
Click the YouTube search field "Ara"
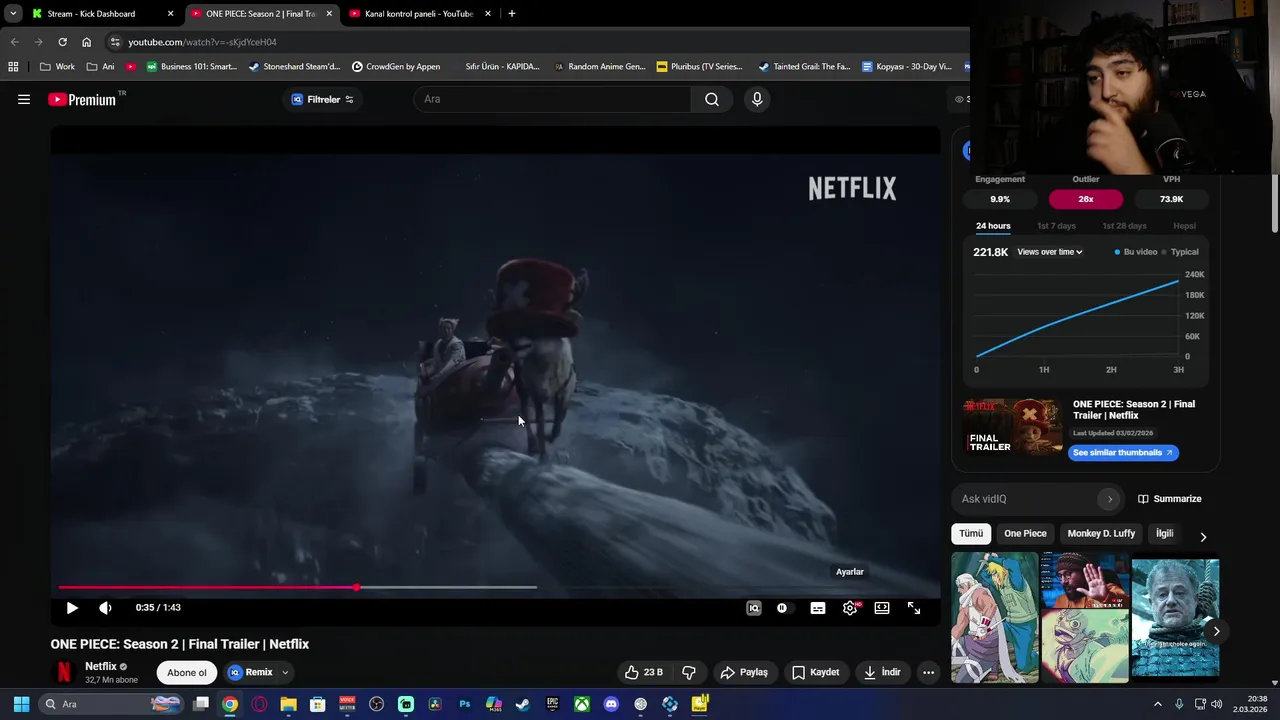click(552, 99)
